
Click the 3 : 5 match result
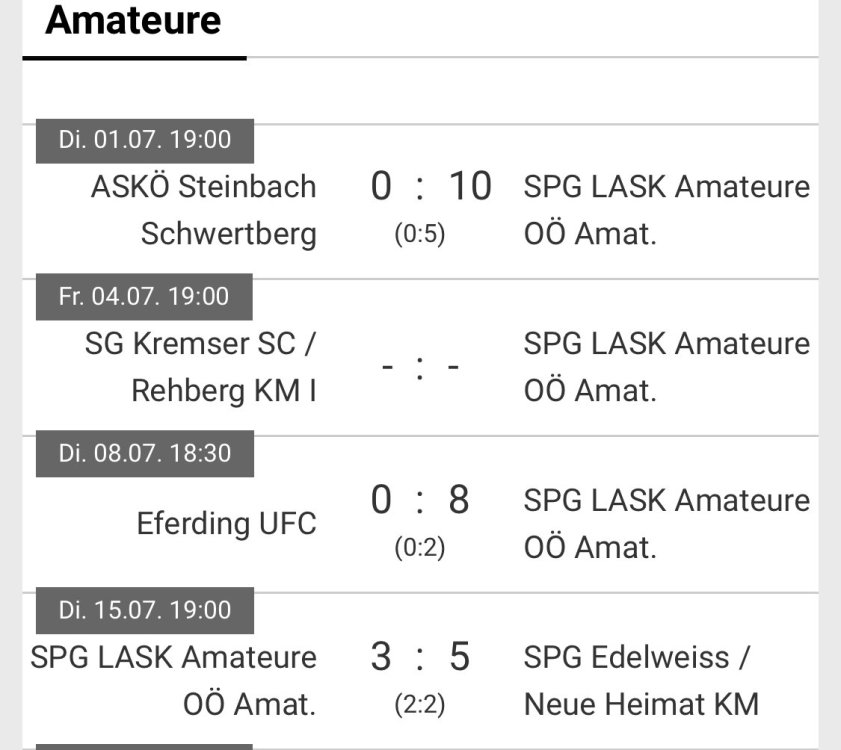pyautogui.click(x=420, y=657)
